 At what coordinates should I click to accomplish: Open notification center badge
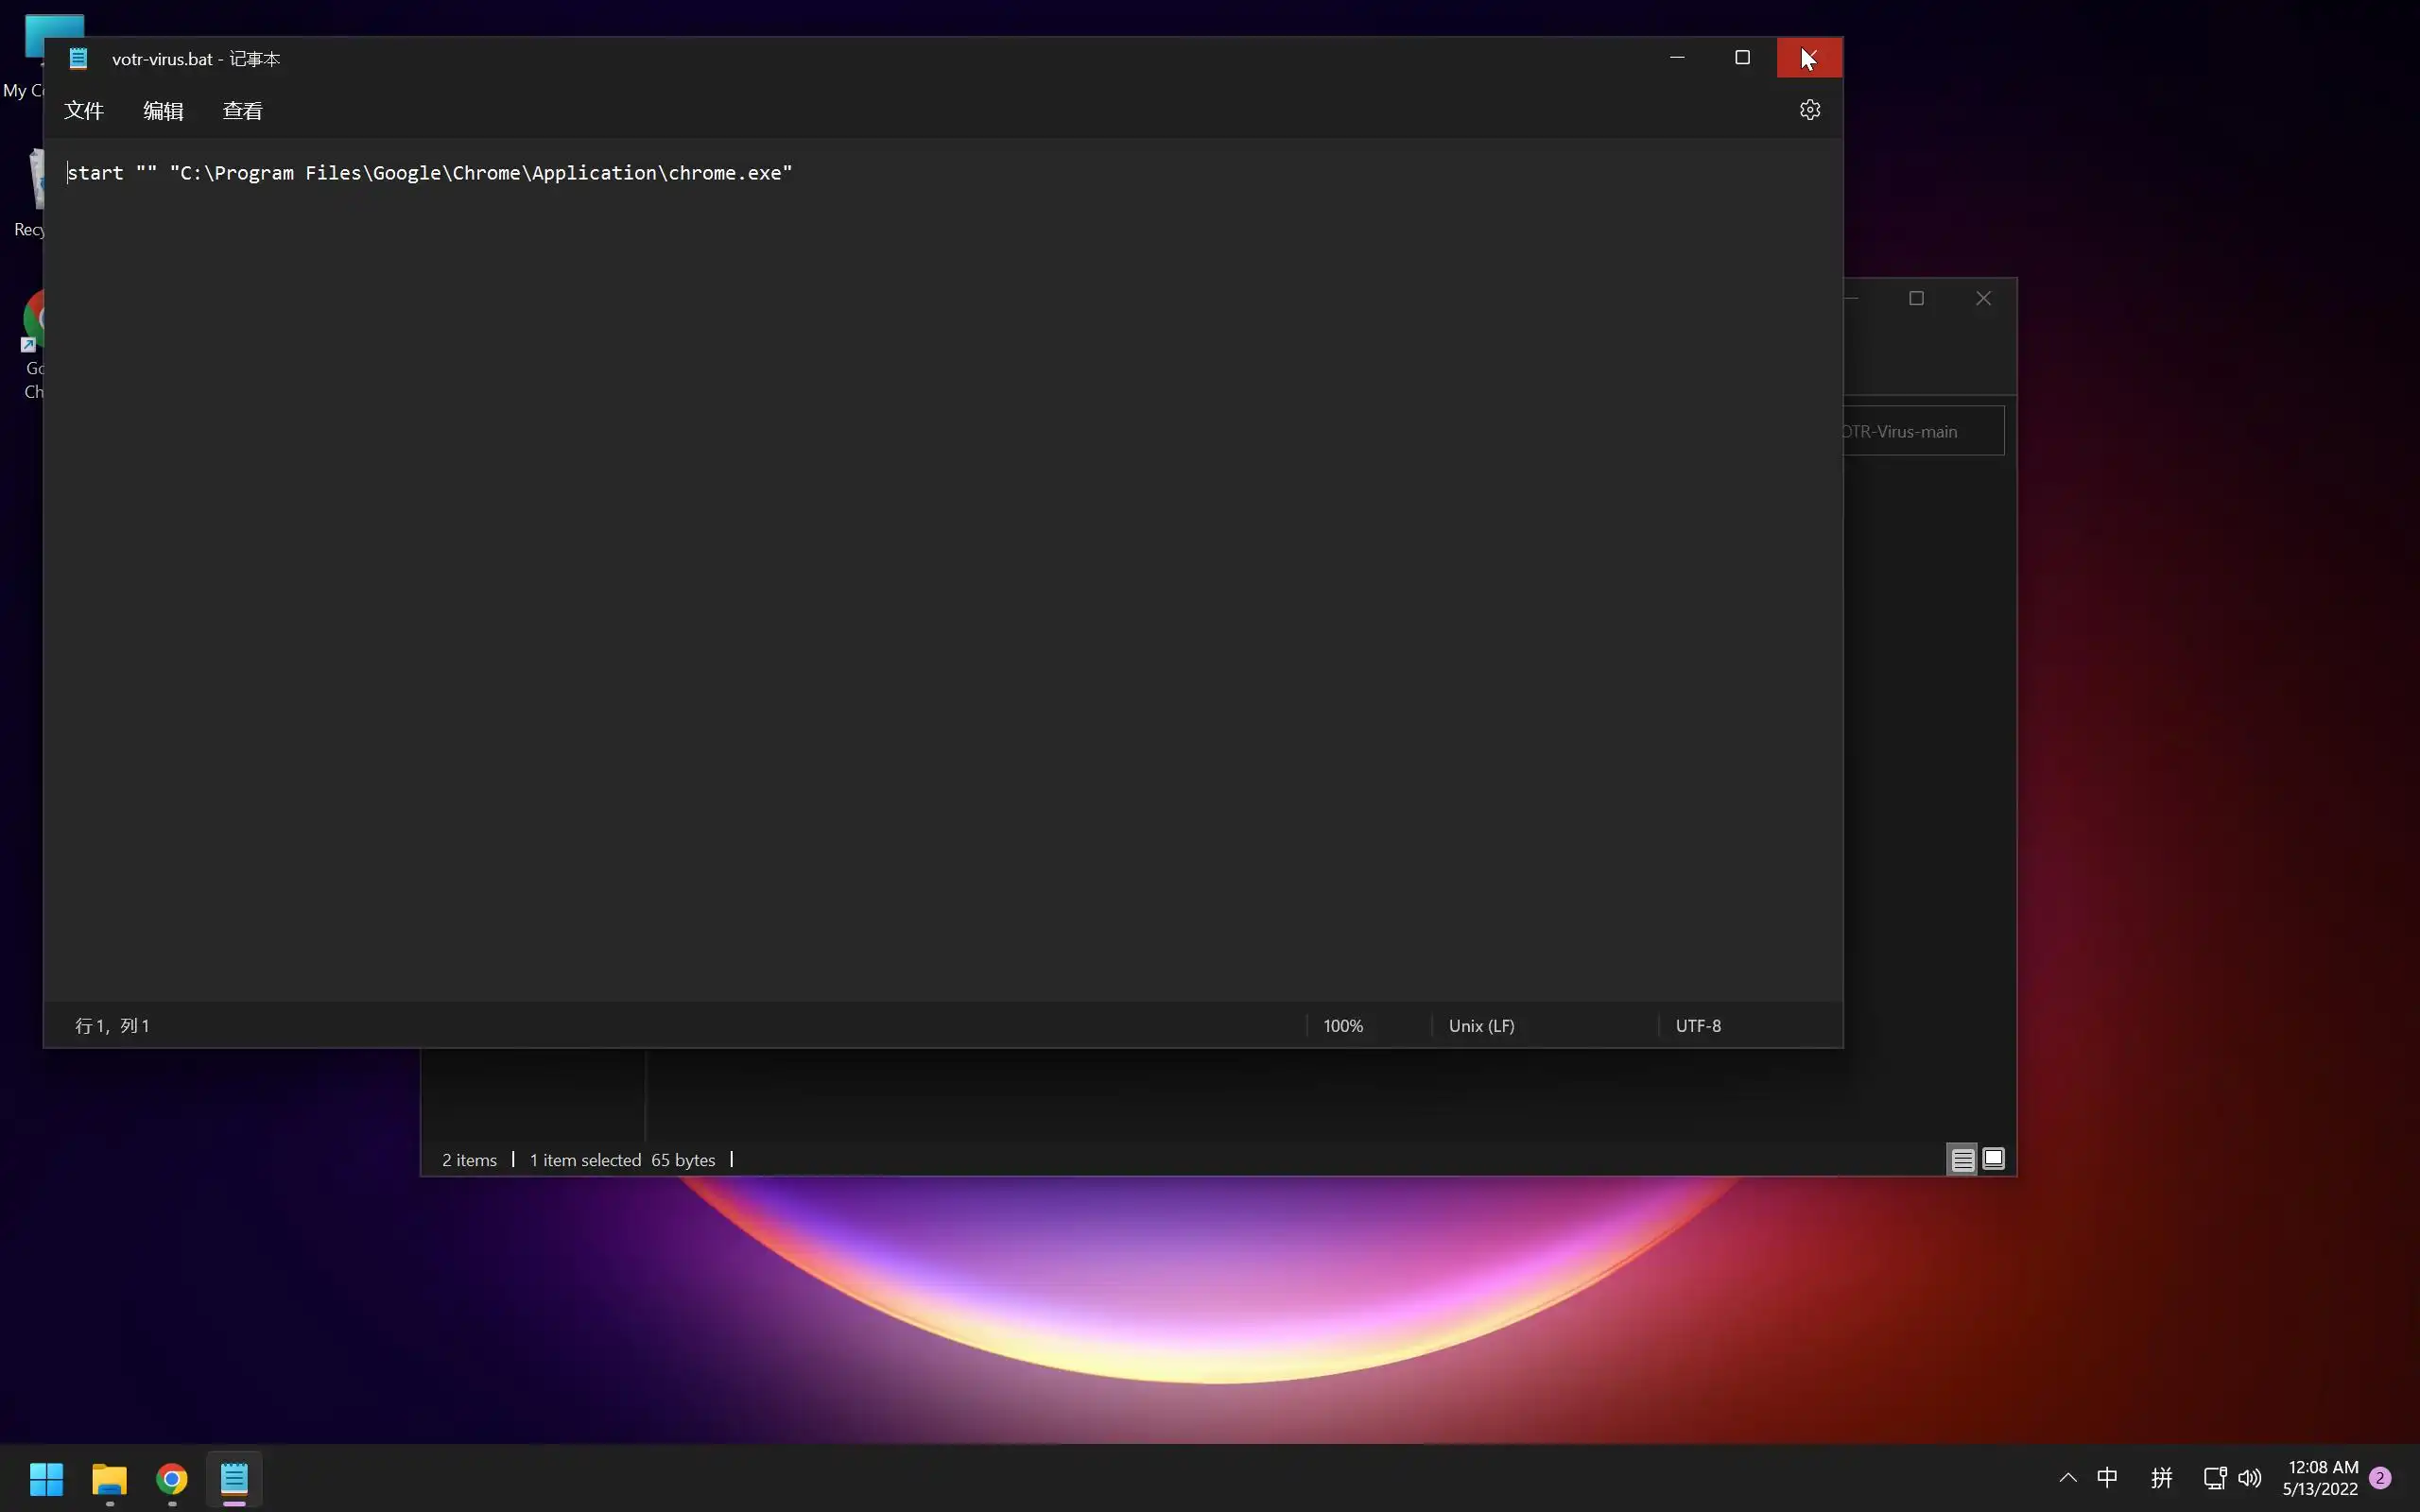point(2381,1478)
